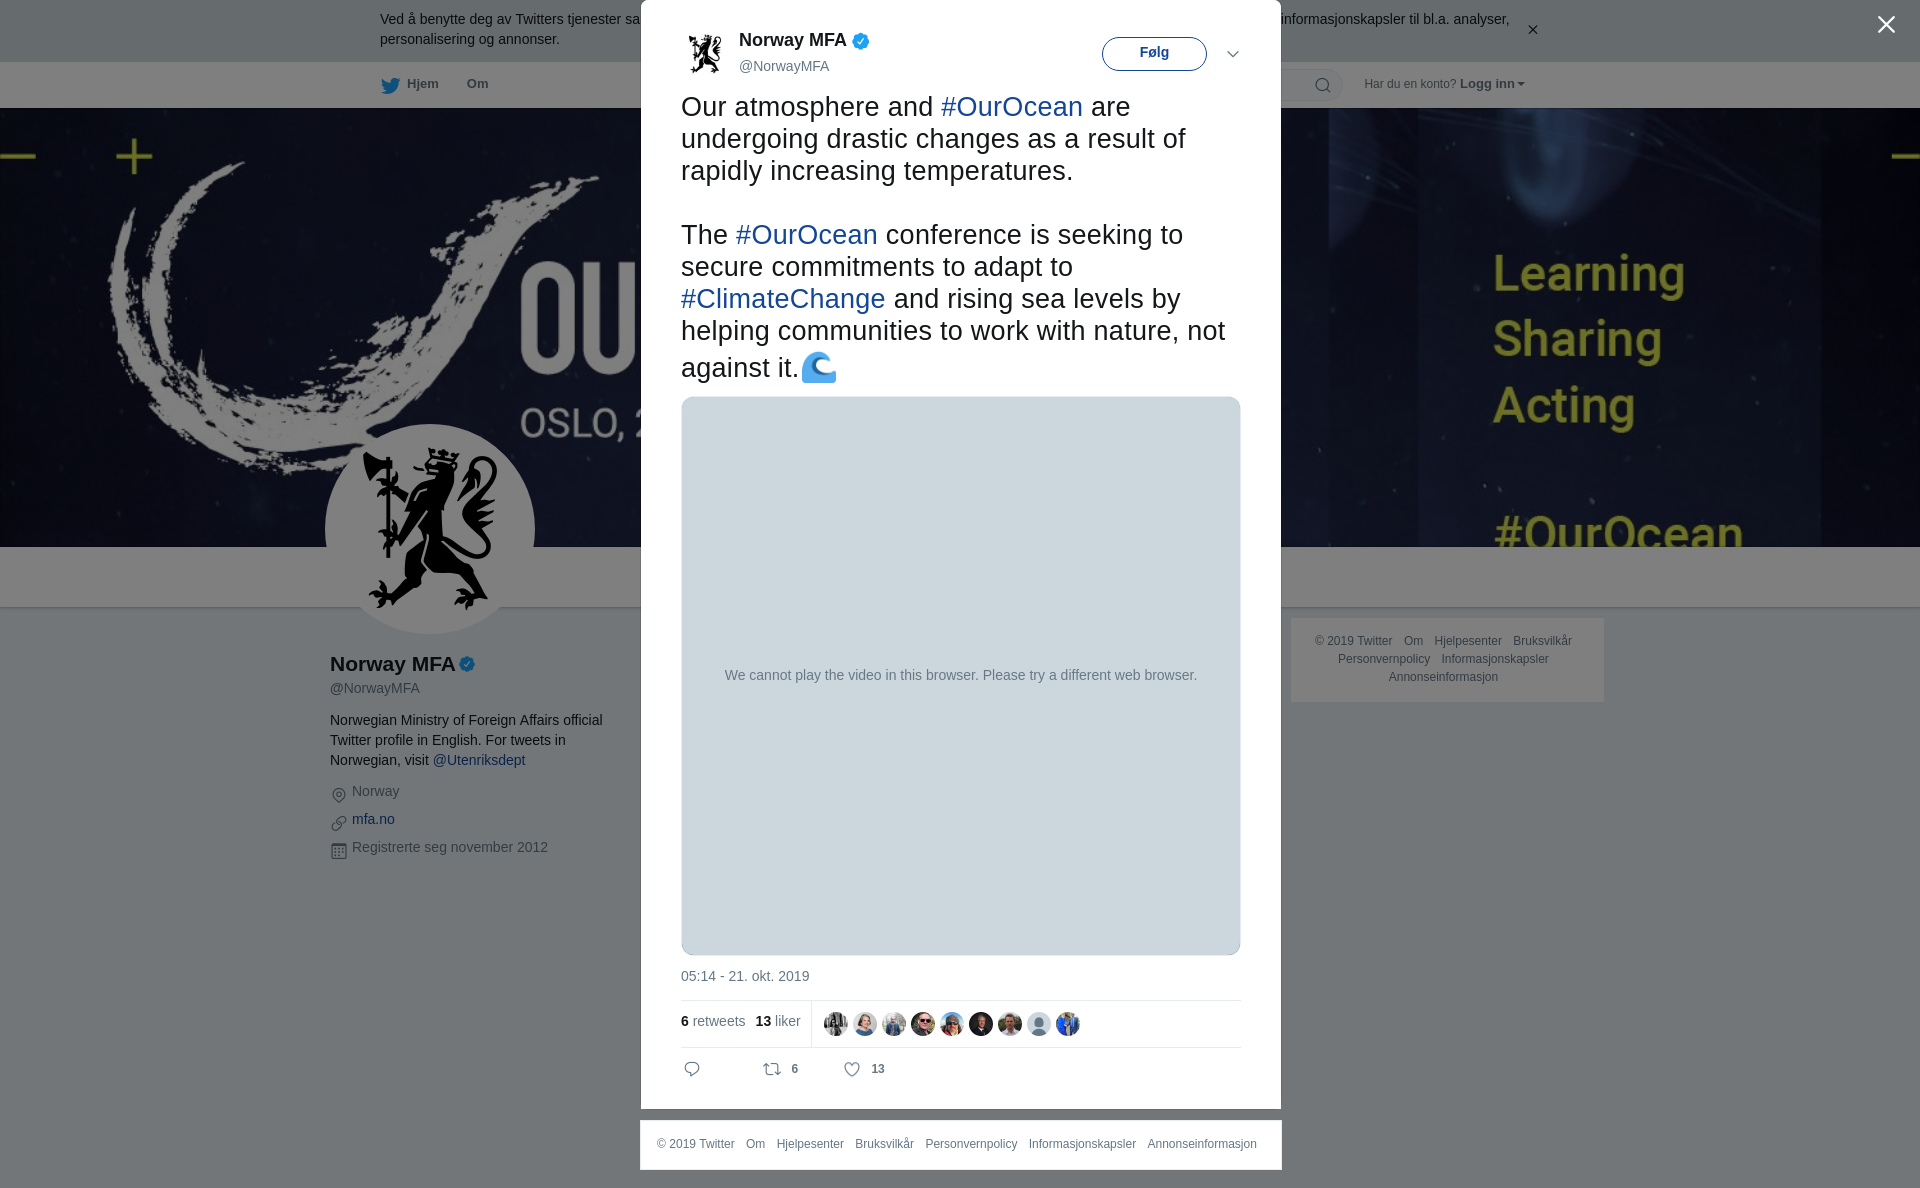
Task: Open the Logg inn dropdown
Action: point(1492,84)
